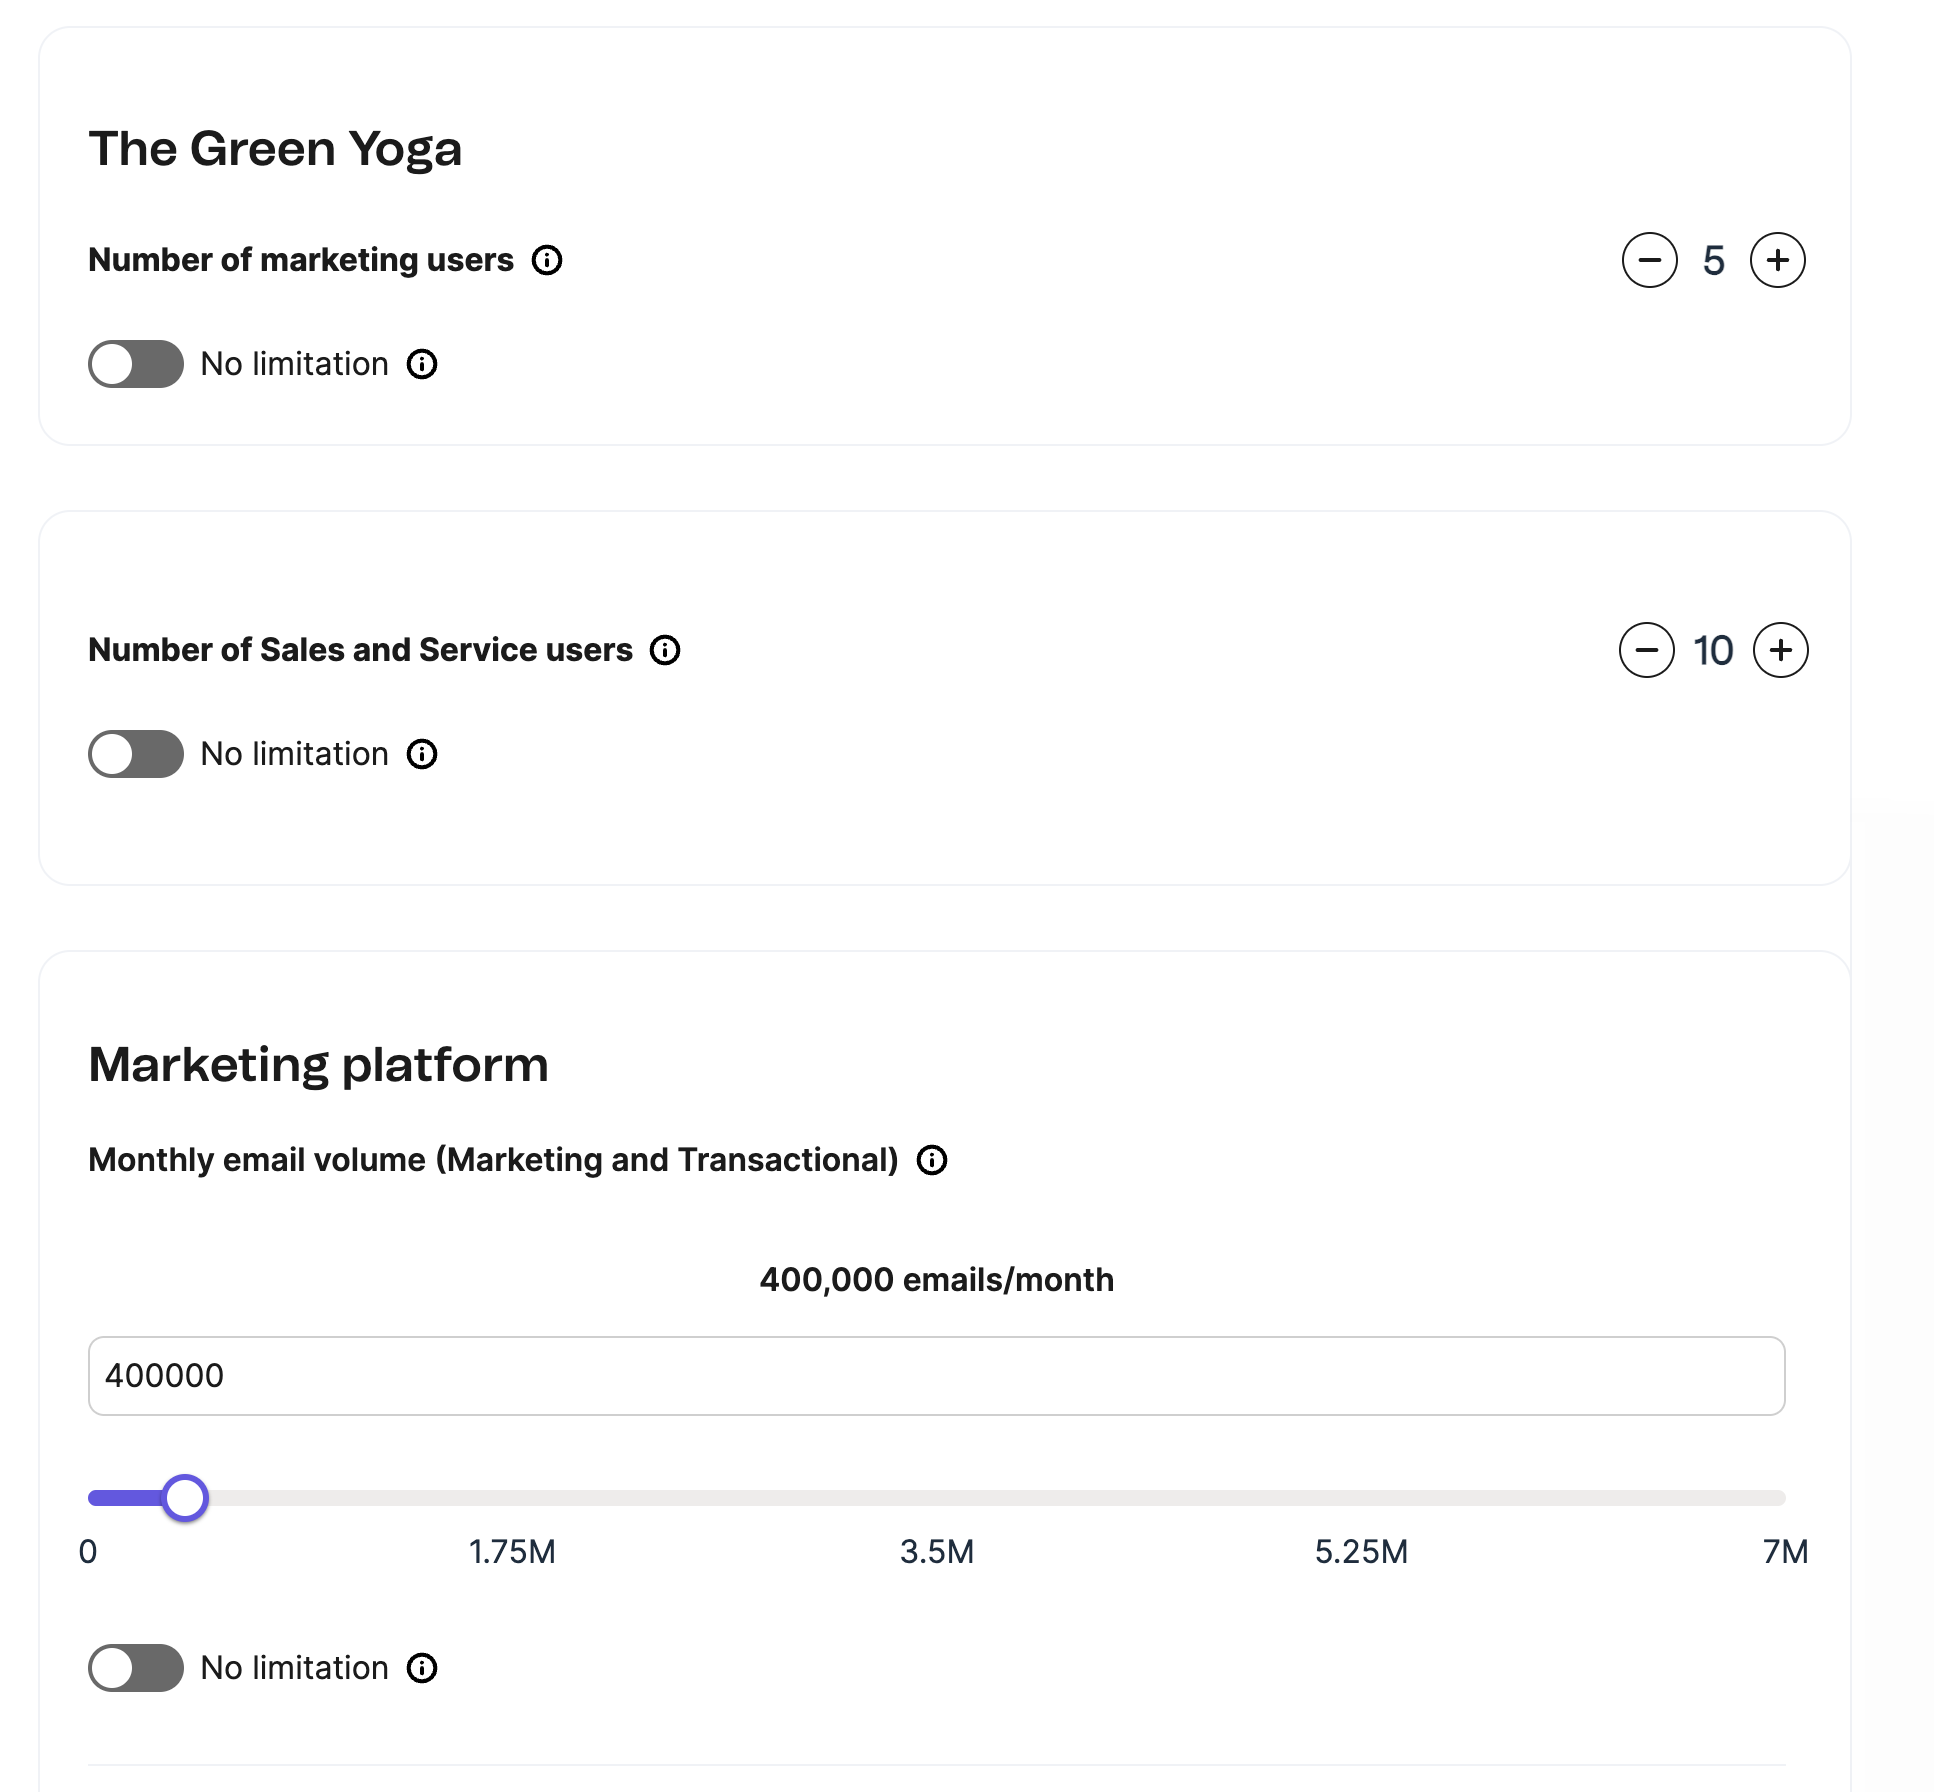Viewport: 1934px width, 1792px height.
Task: Toggle No limitation for email volume
Action: click(x=136, y=1668)
